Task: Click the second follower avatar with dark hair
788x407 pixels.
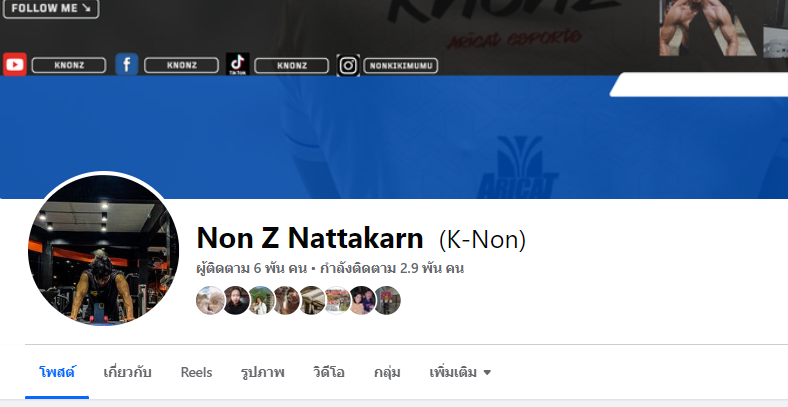Action: click(x=236, y=300)
